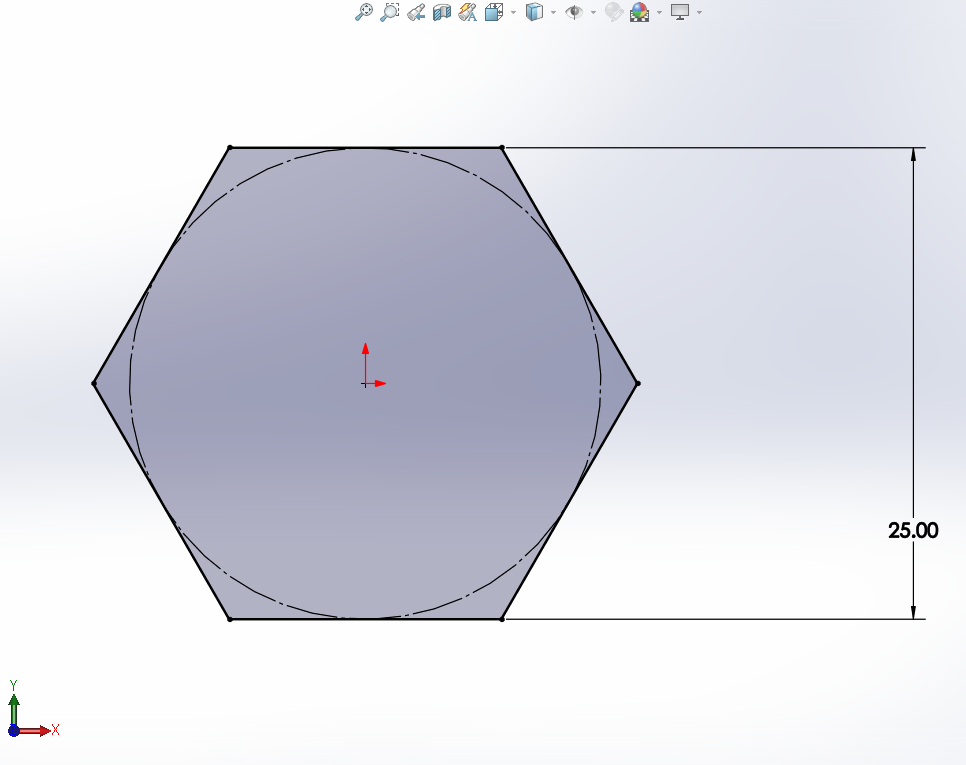Click the Zoom to Fit icon
The width and height of the screenshot is (966, 765).
363,12
